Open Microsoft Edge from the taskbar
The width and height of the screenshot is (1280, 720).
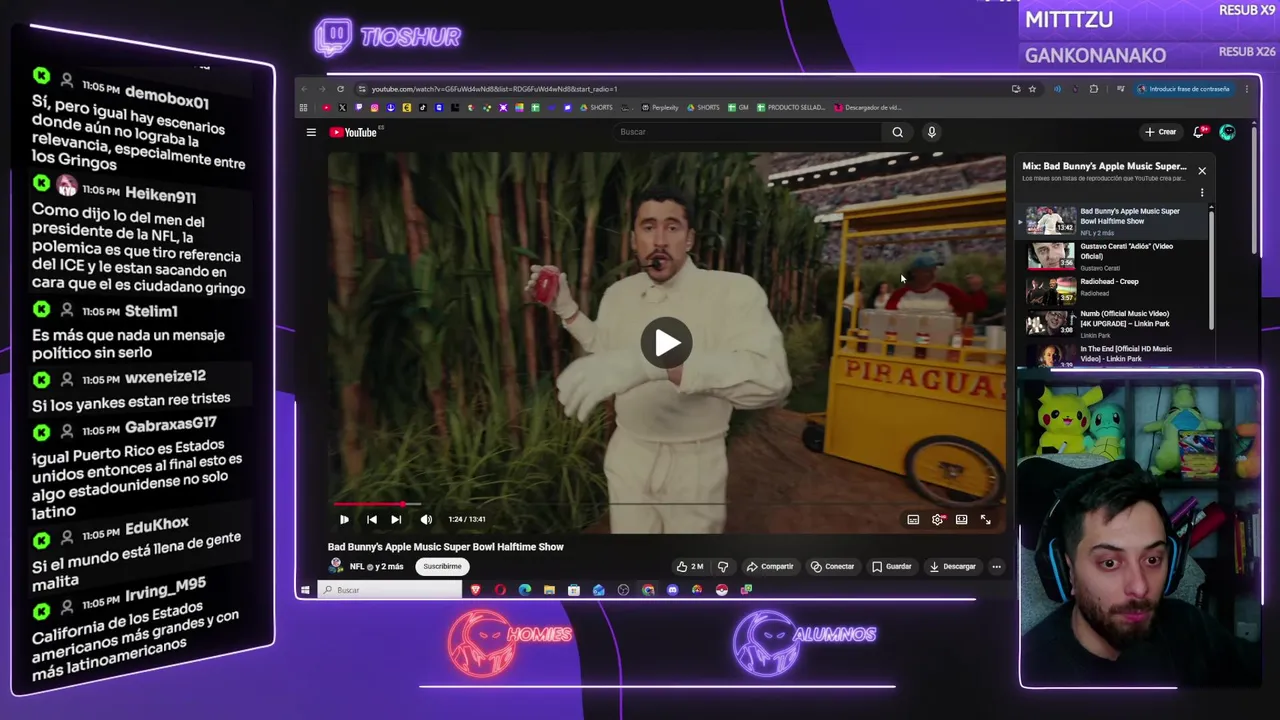point(525,590)
